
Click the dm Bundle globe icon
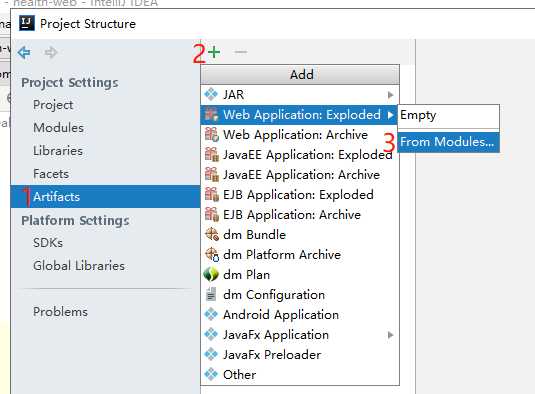212,235
